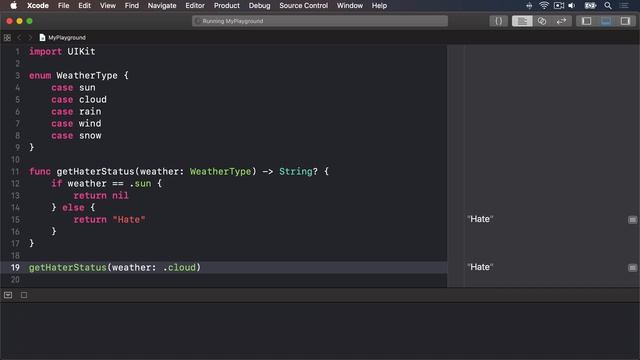Click the String? return type
The height and width of the screenshot is (360, 640).
(298, 171)
